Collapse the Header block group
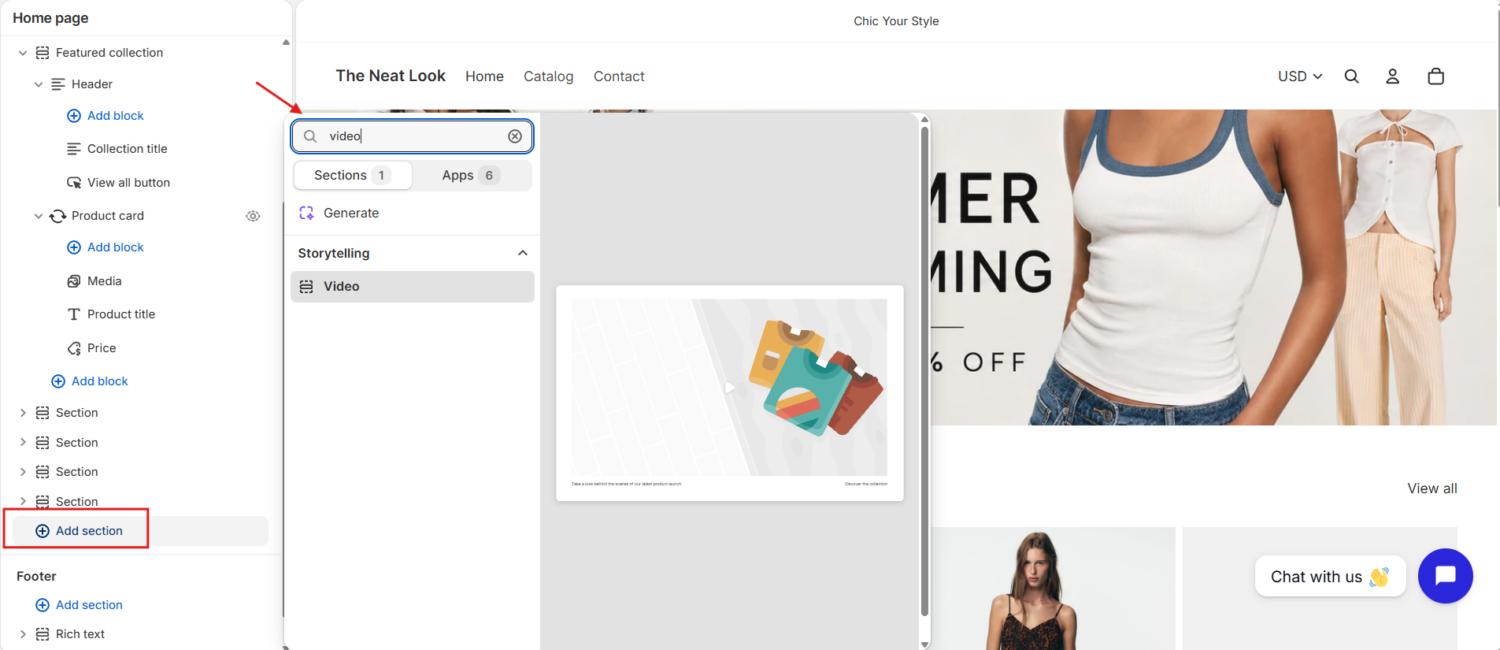1500x650 pixels. (x=39, y=85)
